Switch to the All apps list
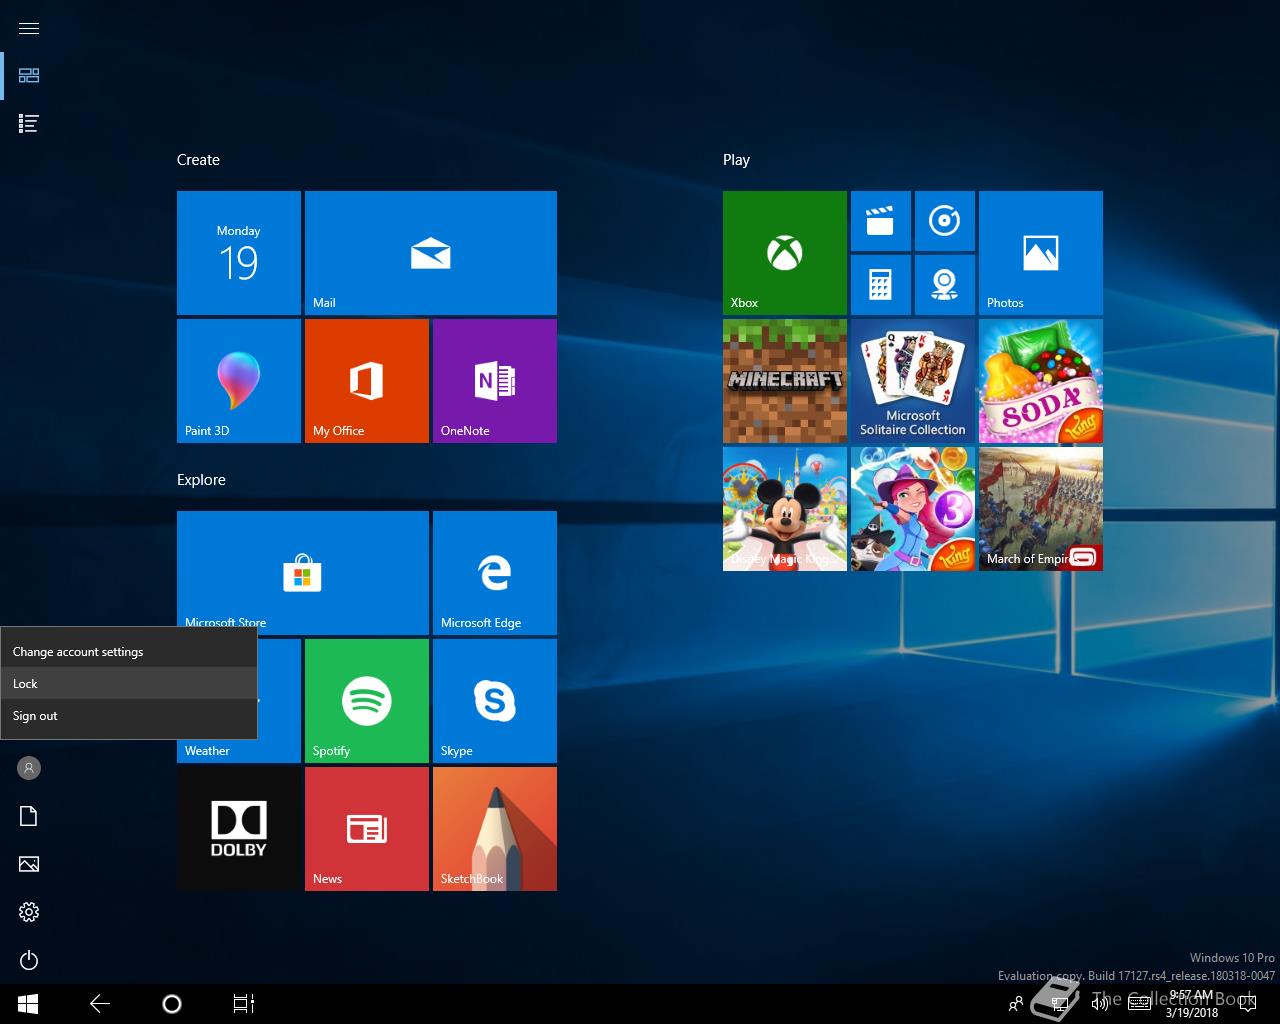 click(x=29, y=124)
